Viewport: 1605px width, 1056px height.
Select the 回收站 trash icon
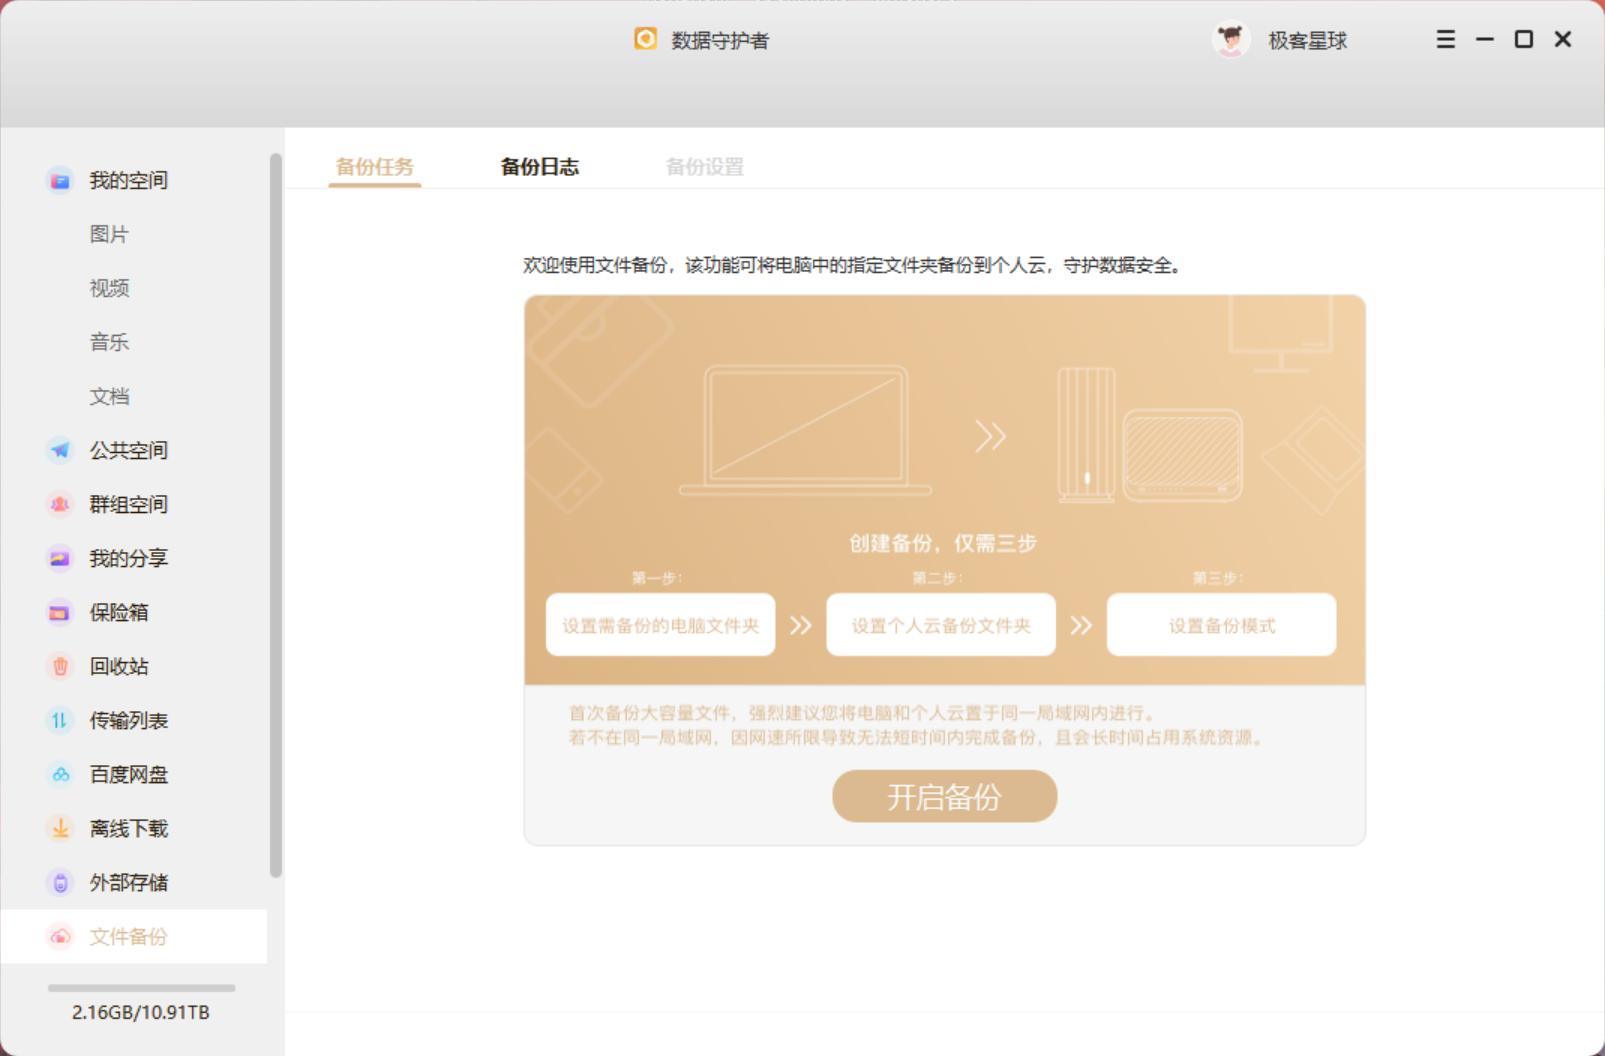pyautogui.click(x=60, y=666)
